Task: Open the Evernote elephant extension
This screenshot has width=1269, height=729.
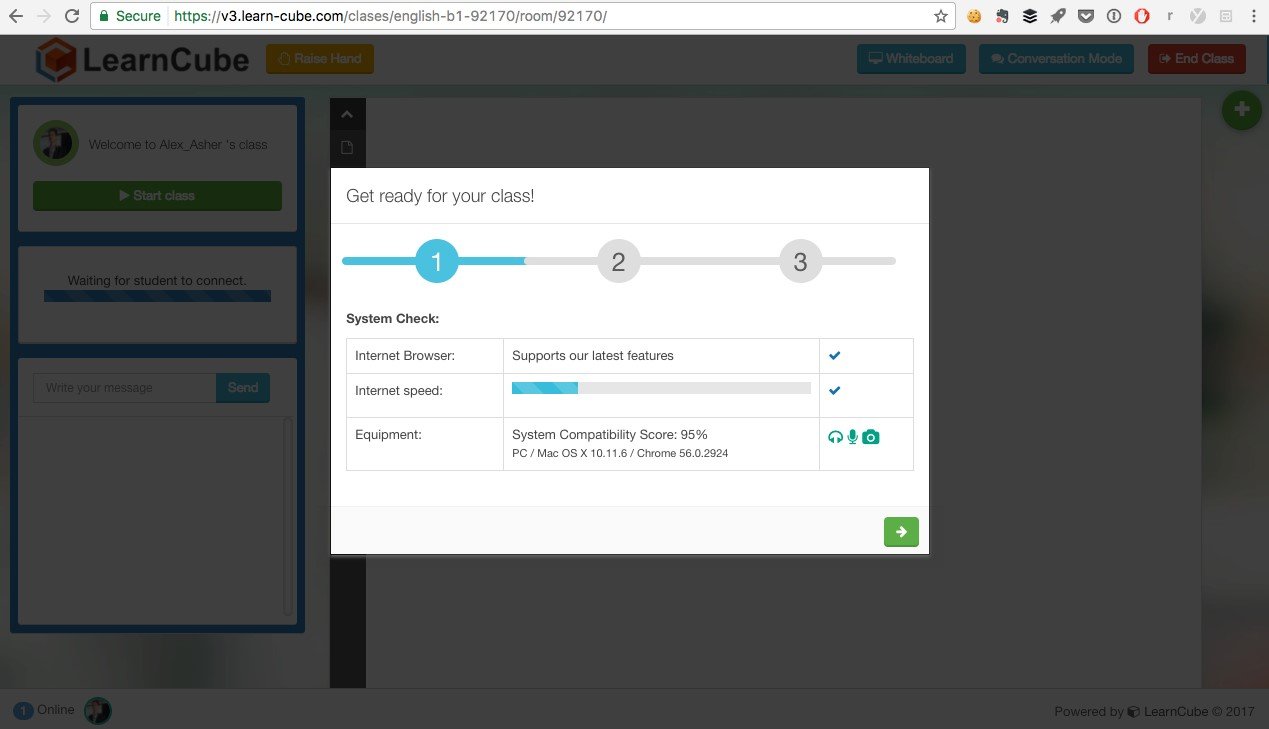Action: click(x=1002, y=16)
